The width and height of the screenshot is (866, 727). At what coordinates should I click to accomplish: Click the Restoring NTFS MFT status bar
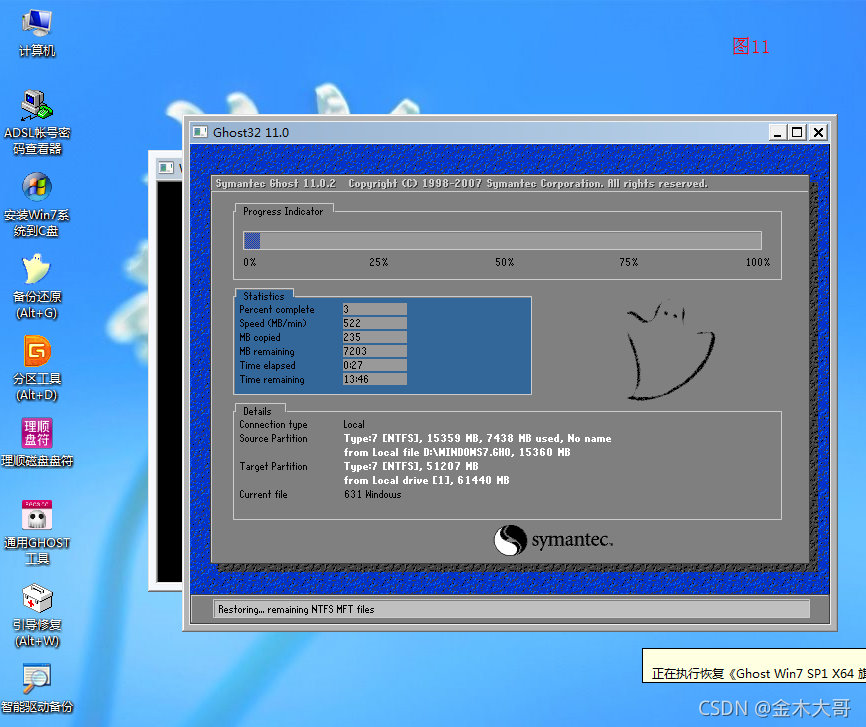(x=511, y=609)
